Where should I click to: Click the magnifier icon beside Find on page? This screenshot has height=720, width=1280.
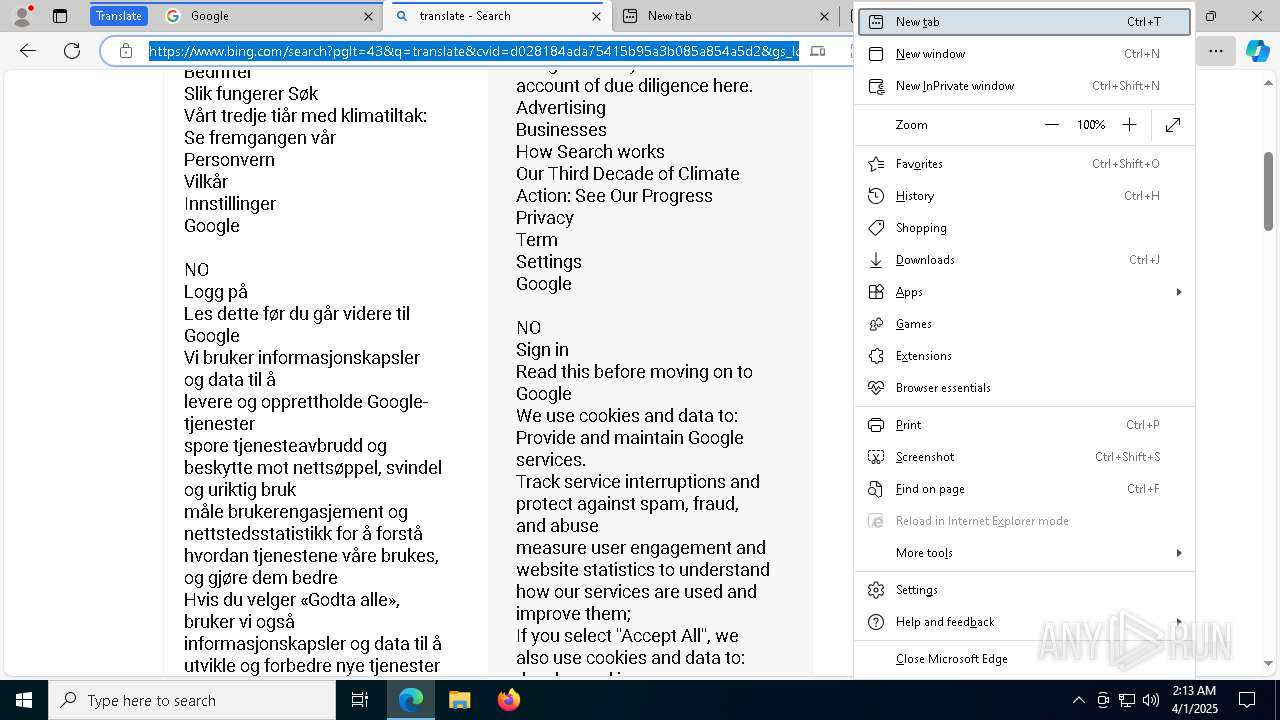click(876, 489)
